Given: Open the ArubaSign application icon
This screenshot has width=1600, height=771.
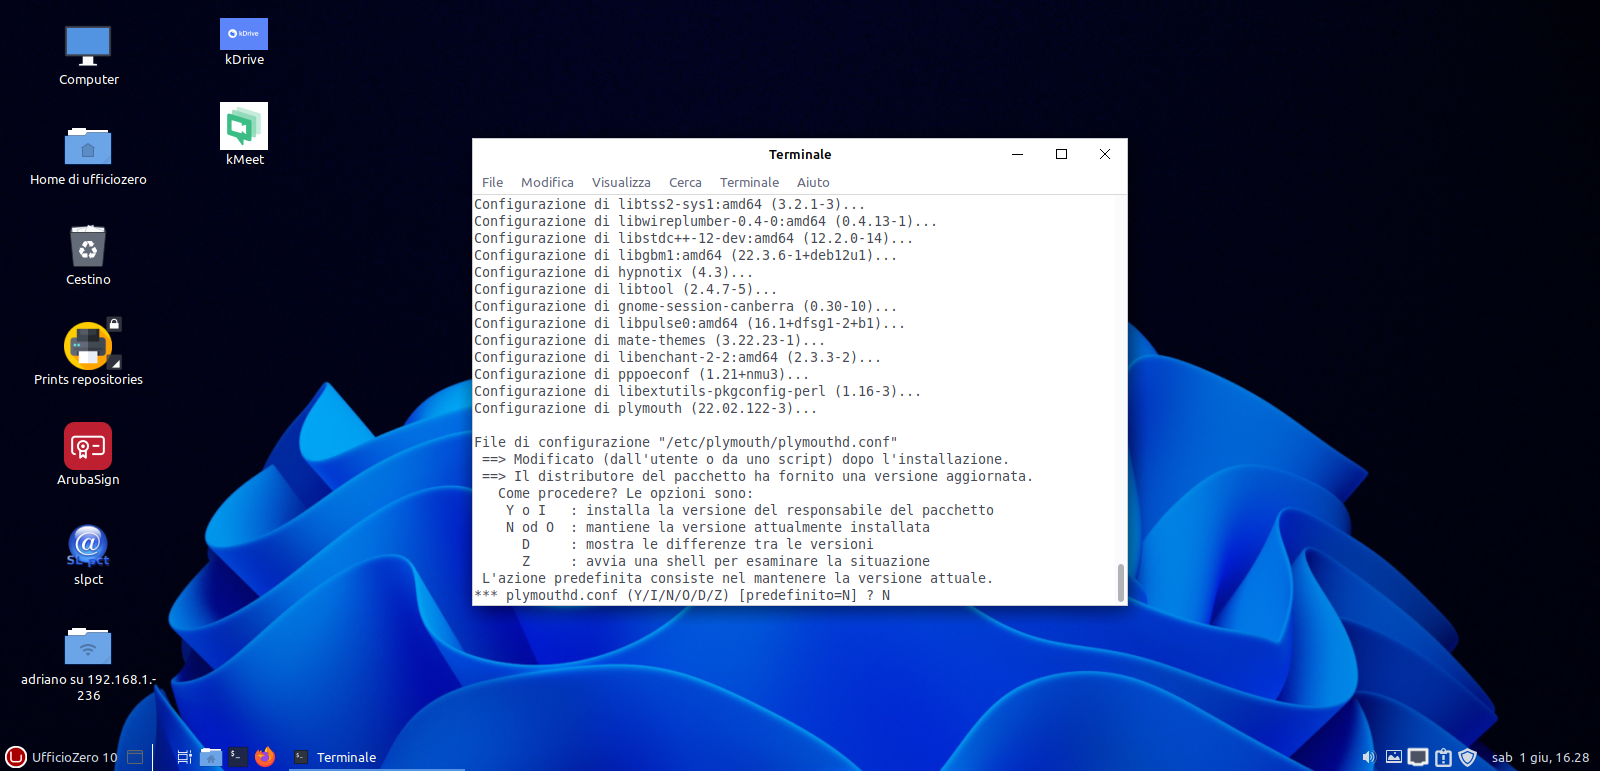Looking at the screenshot, I should click(x=88, y=447).
